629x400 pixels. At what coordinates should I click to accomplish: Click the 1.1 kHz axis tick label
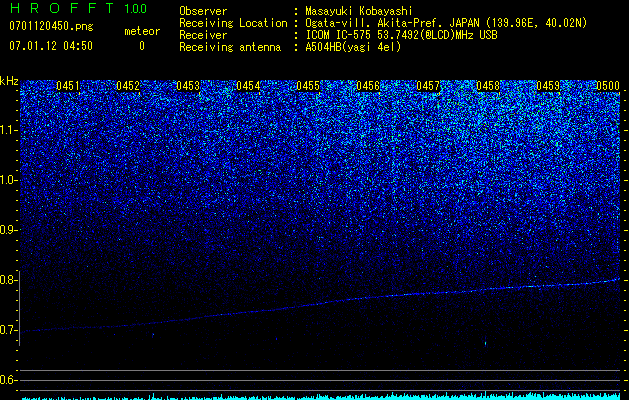[8, 130]
